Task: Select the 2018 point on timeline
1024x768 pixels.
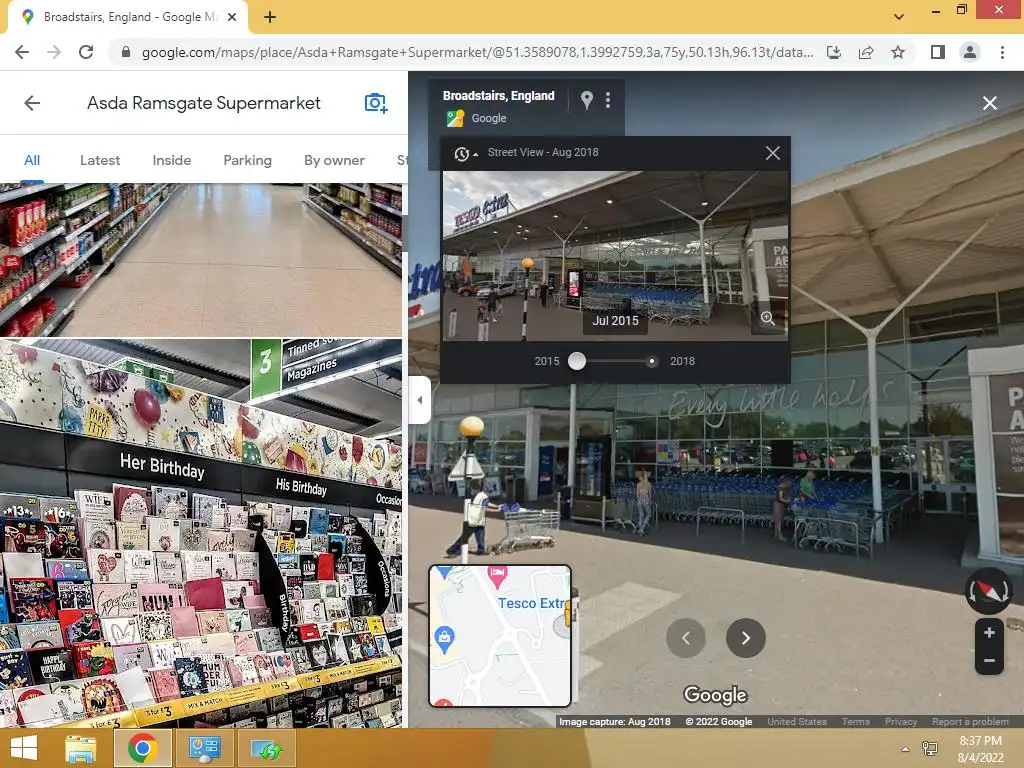Action: (652, 361)
